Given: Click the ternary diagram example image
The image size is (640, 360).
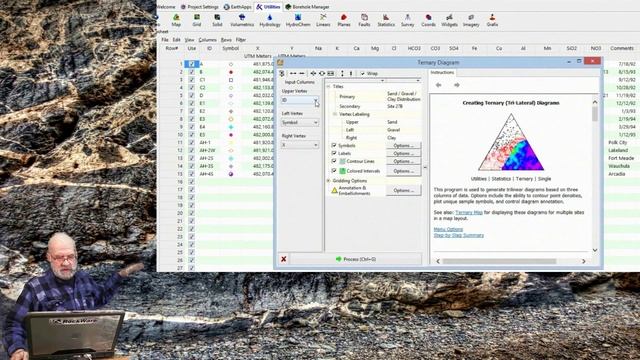Looking at the screenshot, I should [x=511, y=142].
